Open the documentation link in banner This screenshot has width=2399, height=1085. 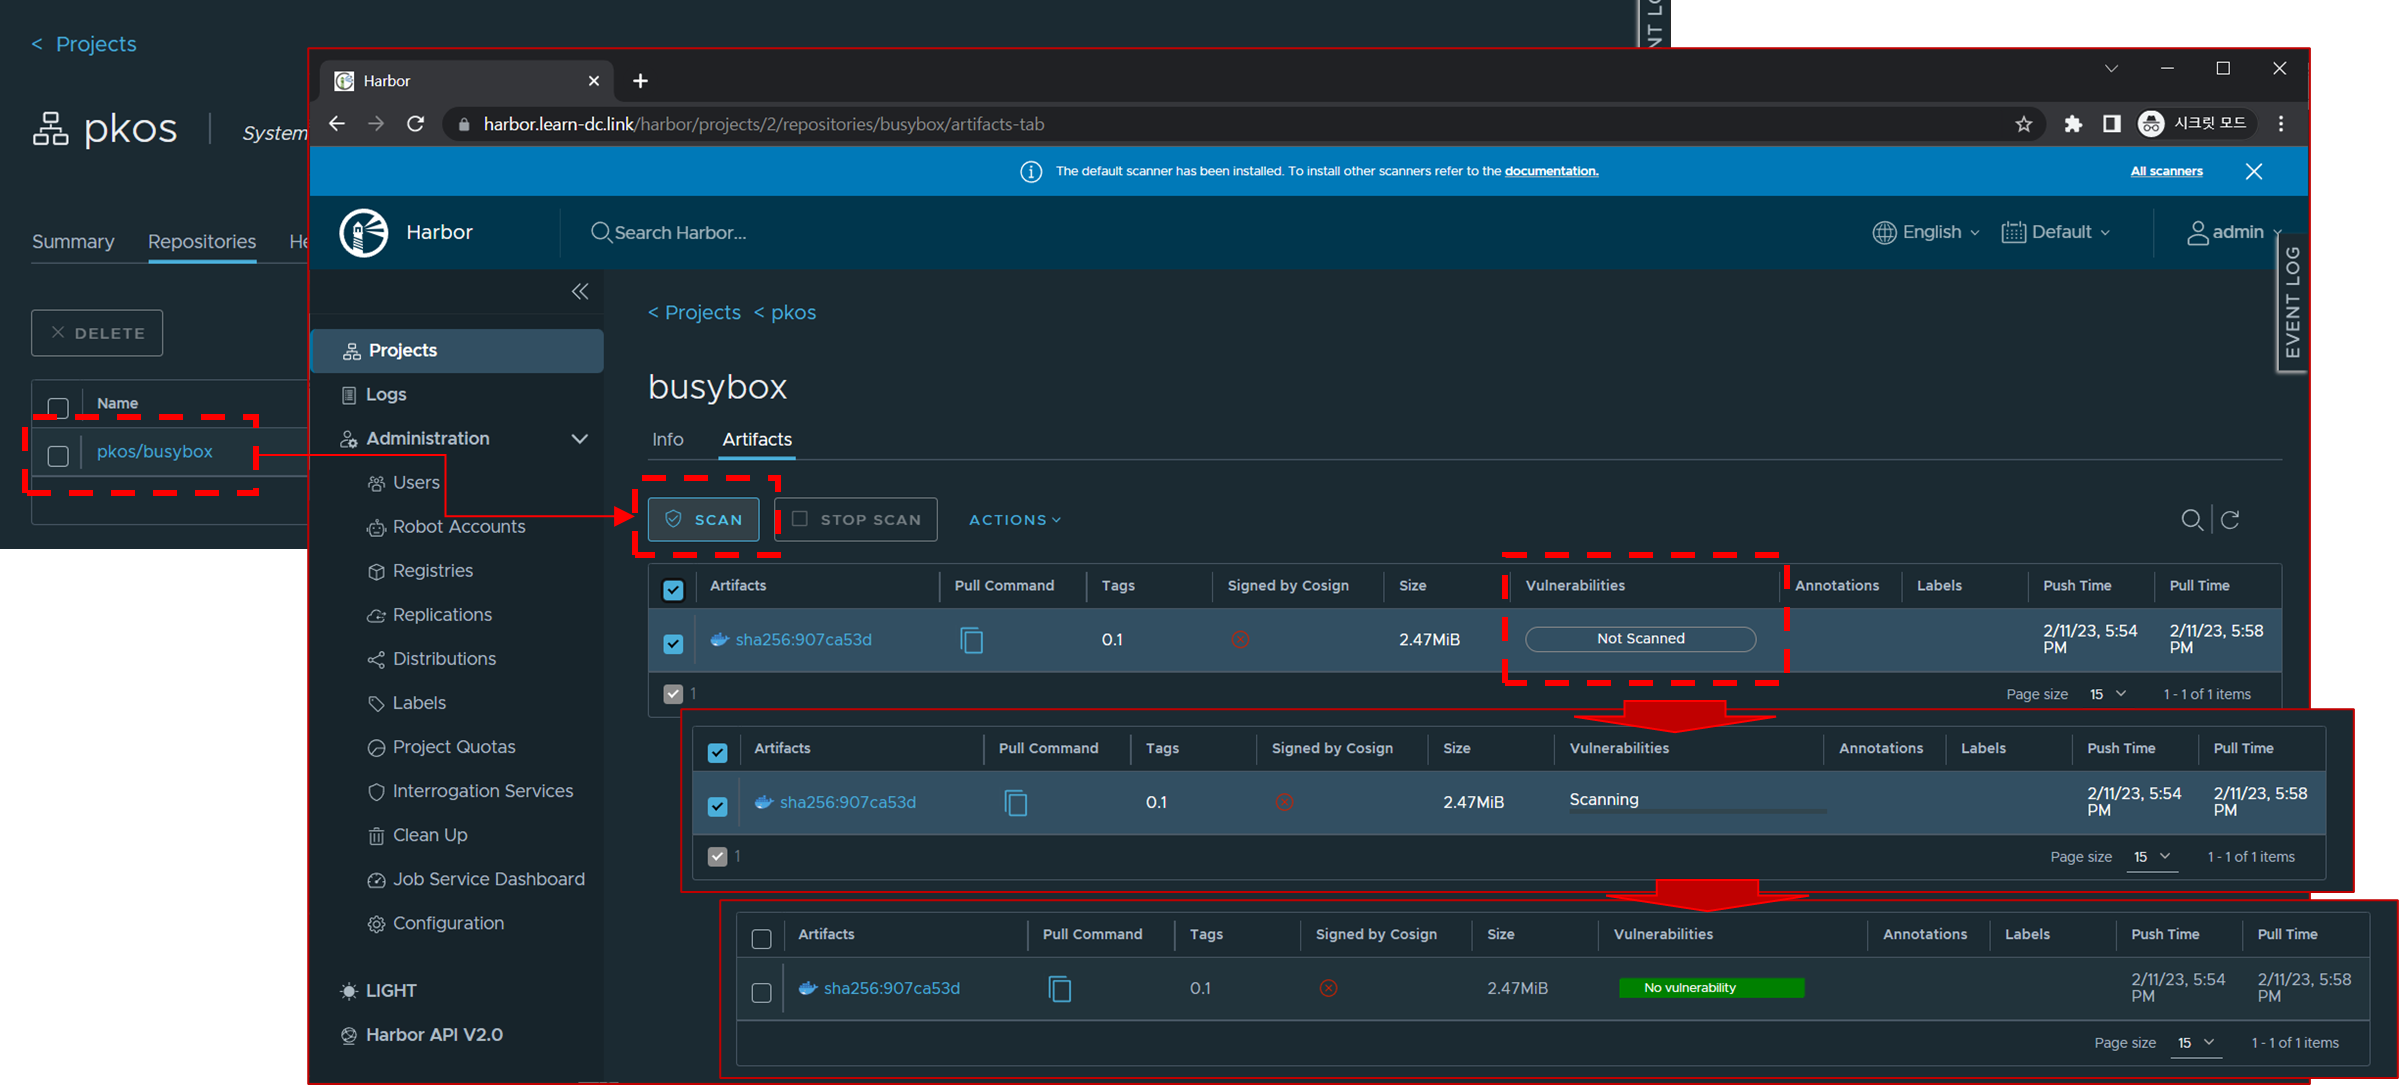(1551, 171)
